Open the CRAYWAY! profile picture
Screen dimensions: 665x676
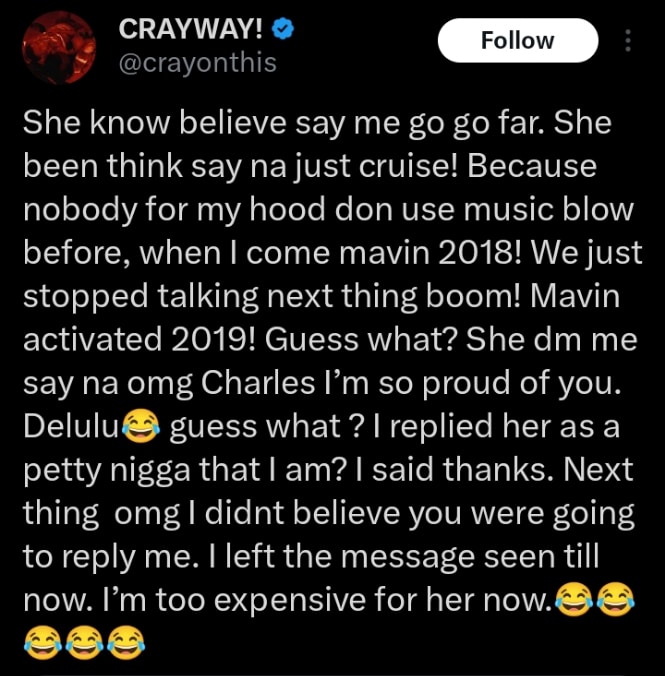(59, 48)
